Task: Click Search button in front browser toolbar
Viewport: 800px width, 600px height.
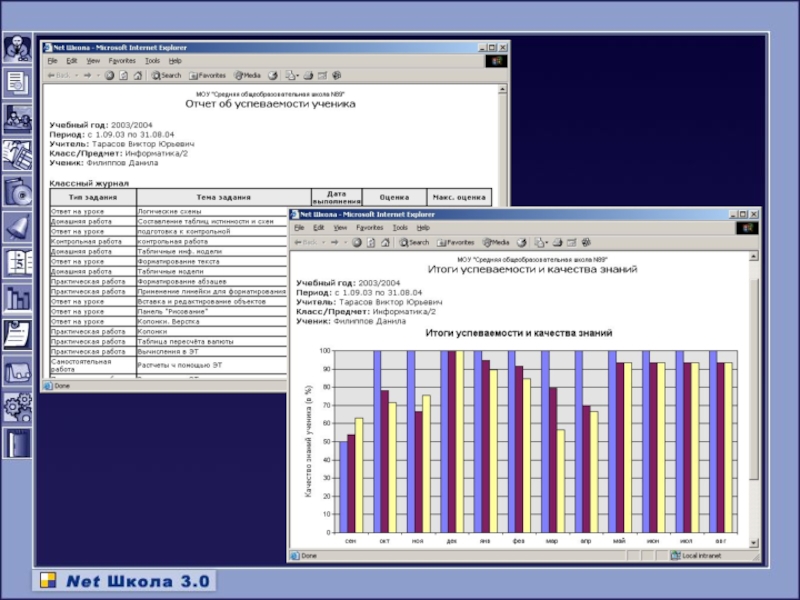Action: coord(414,242)
